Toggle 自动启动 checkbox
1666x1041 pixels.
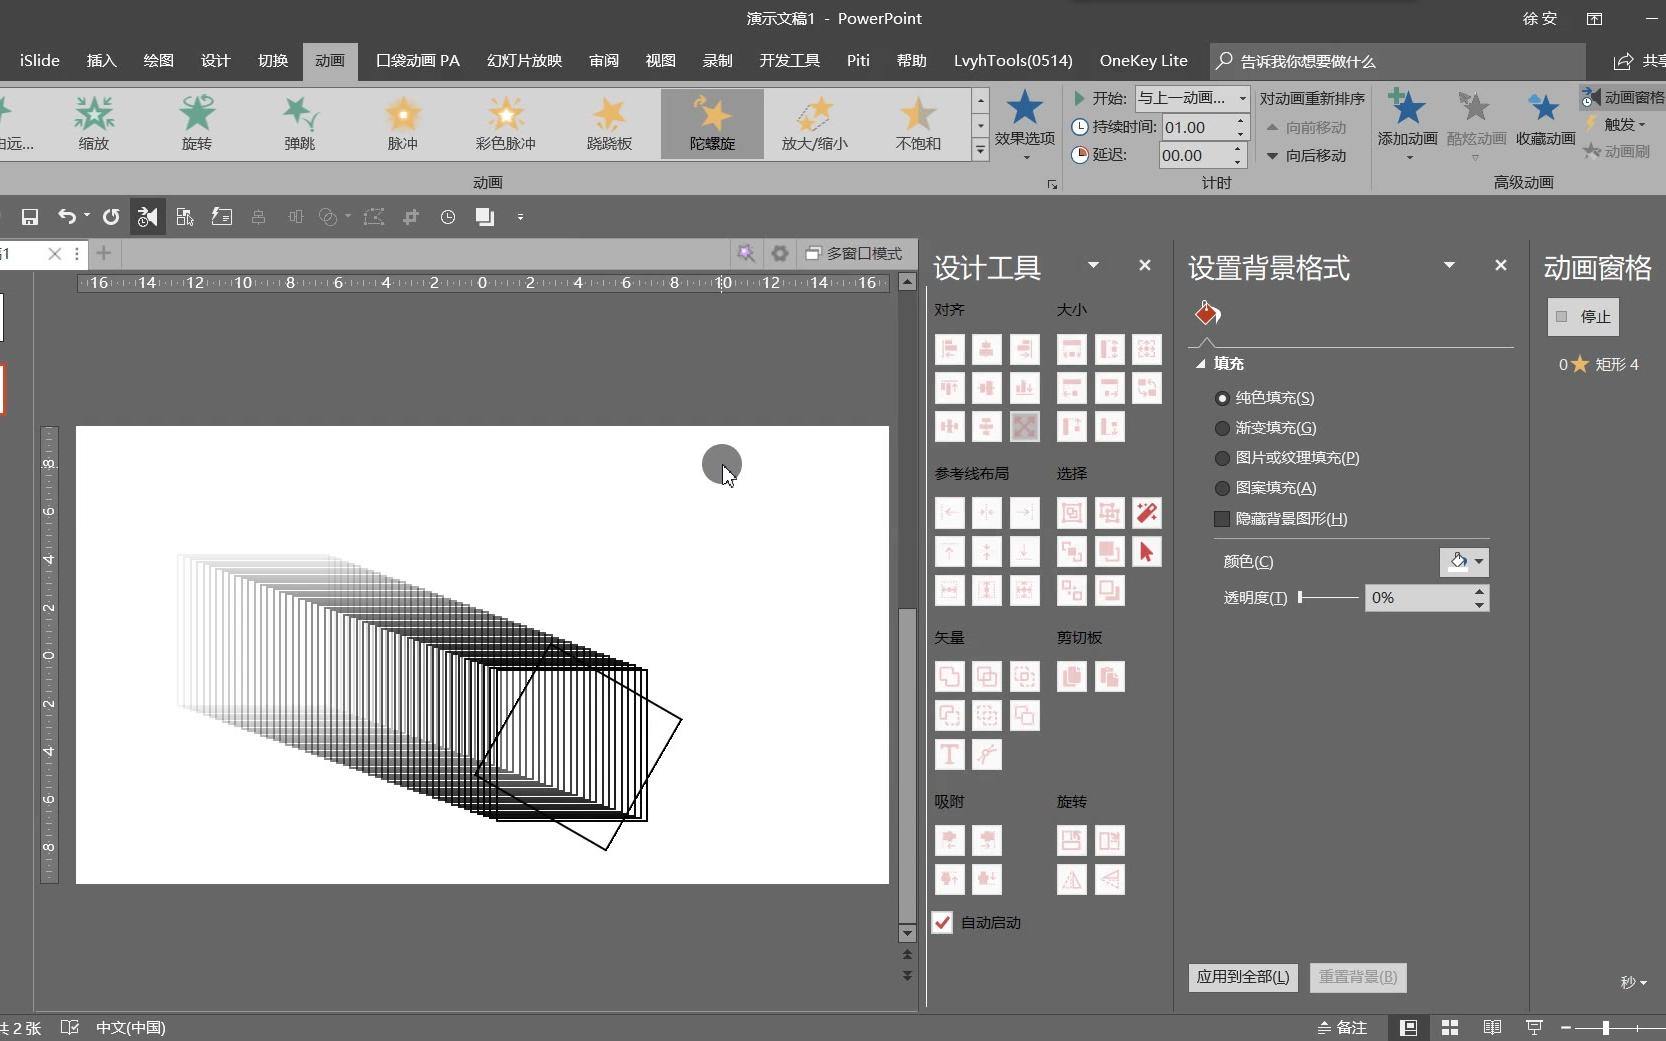pos(942,922)
